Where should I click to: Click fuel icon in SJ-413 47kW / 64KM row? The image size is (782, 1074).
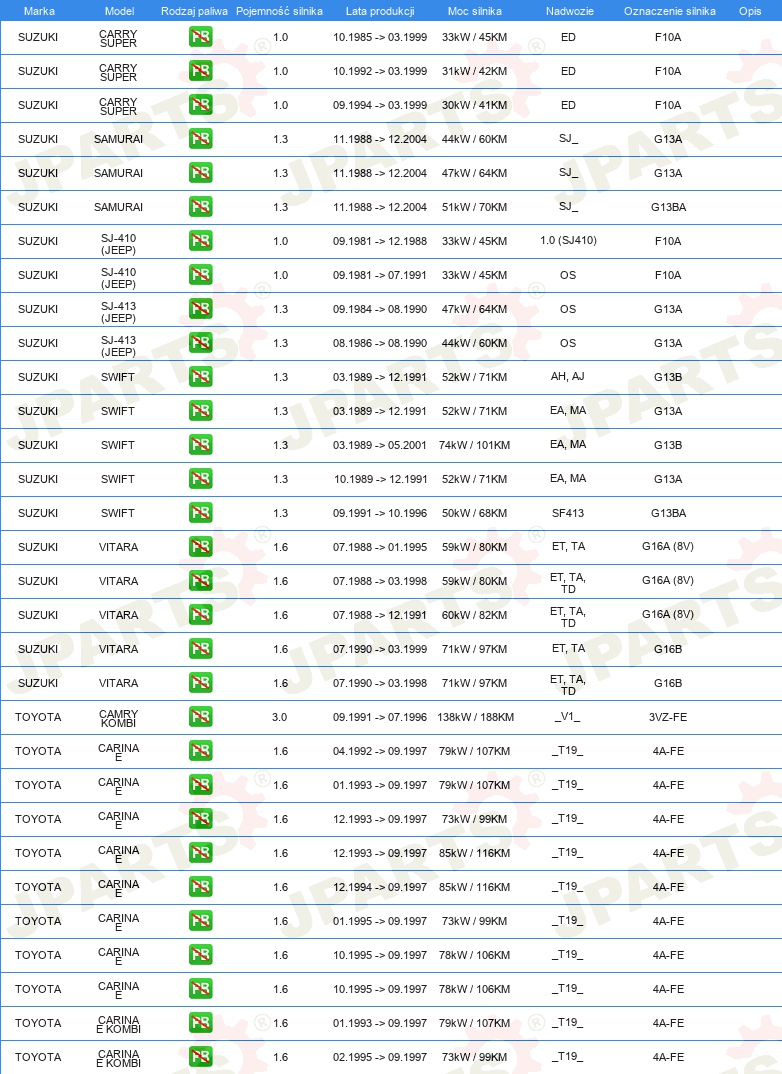click(201, 309)
